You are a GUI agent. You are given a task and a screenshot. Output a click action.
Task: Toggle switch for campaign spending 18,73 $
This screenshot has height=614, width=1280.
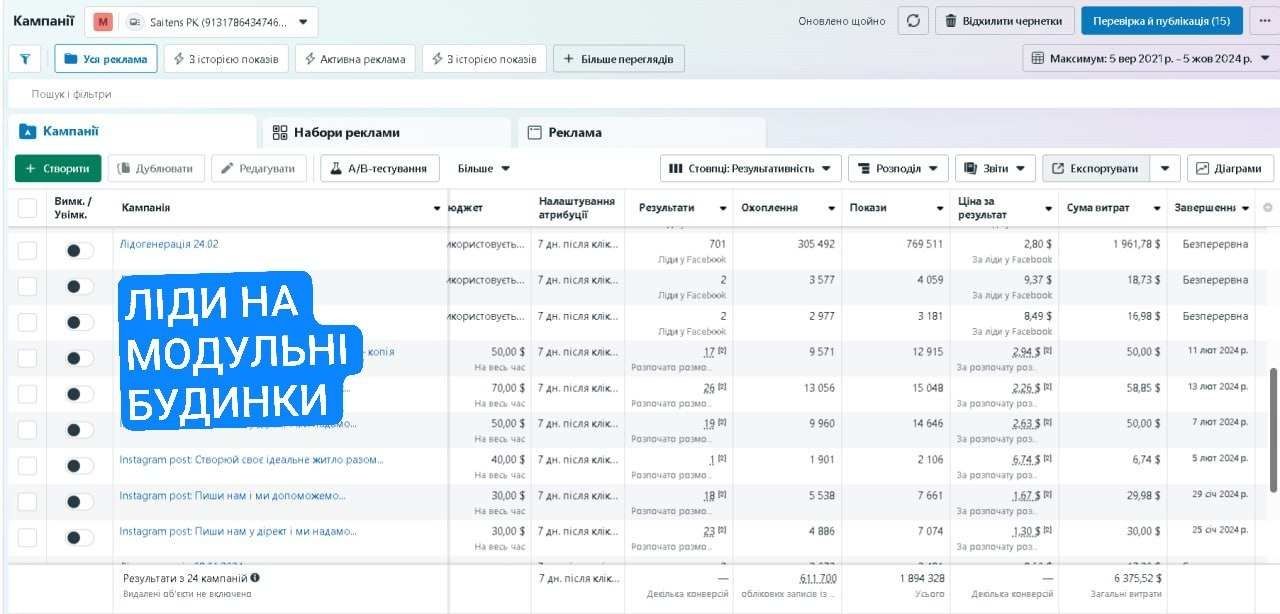click(x=80, y=286)
